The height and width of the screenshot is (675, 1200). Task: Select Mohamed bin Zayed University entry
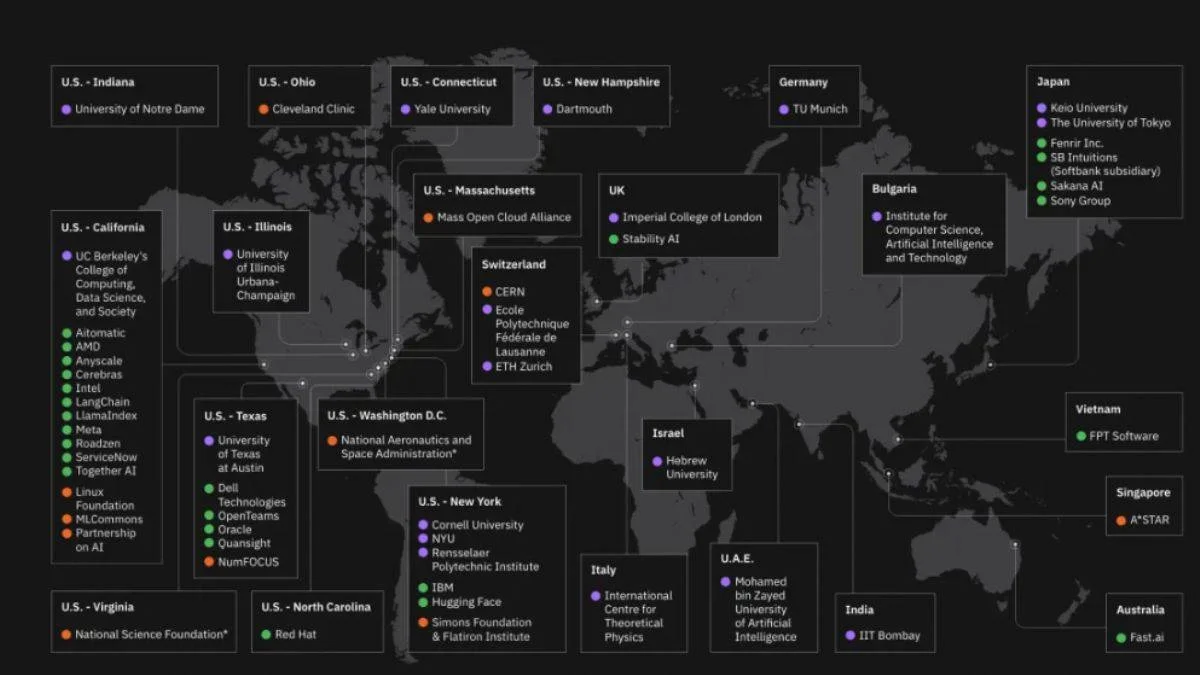click(x=758, y=610)
